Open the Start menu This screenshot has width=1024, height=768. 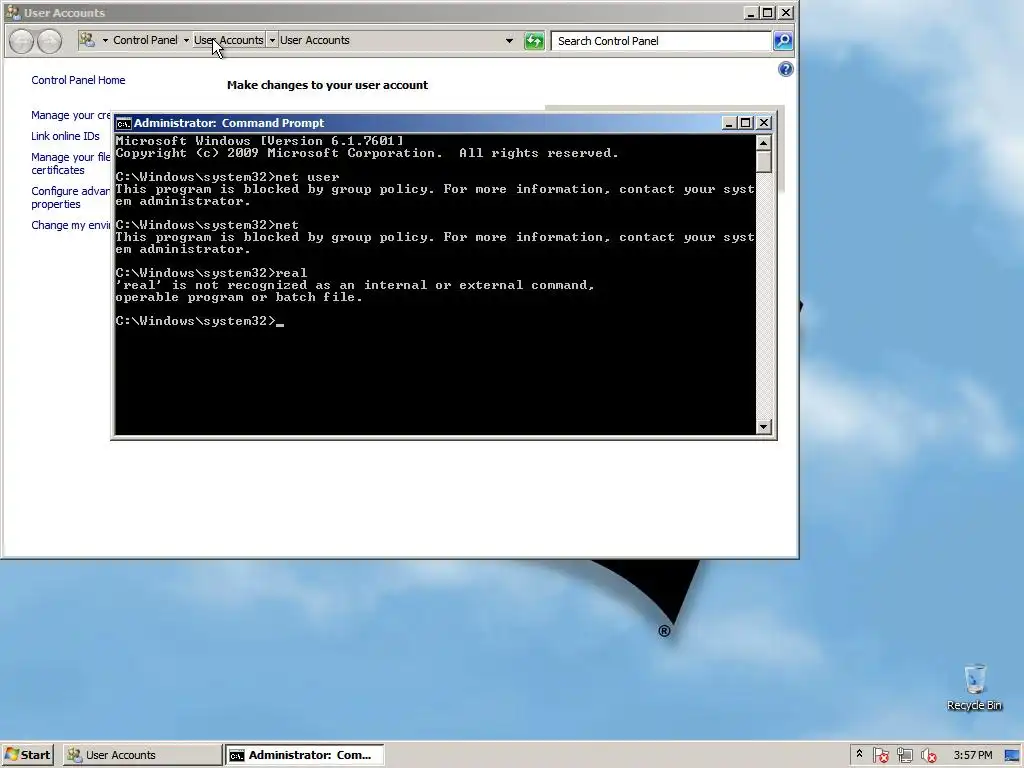(27, 755)
